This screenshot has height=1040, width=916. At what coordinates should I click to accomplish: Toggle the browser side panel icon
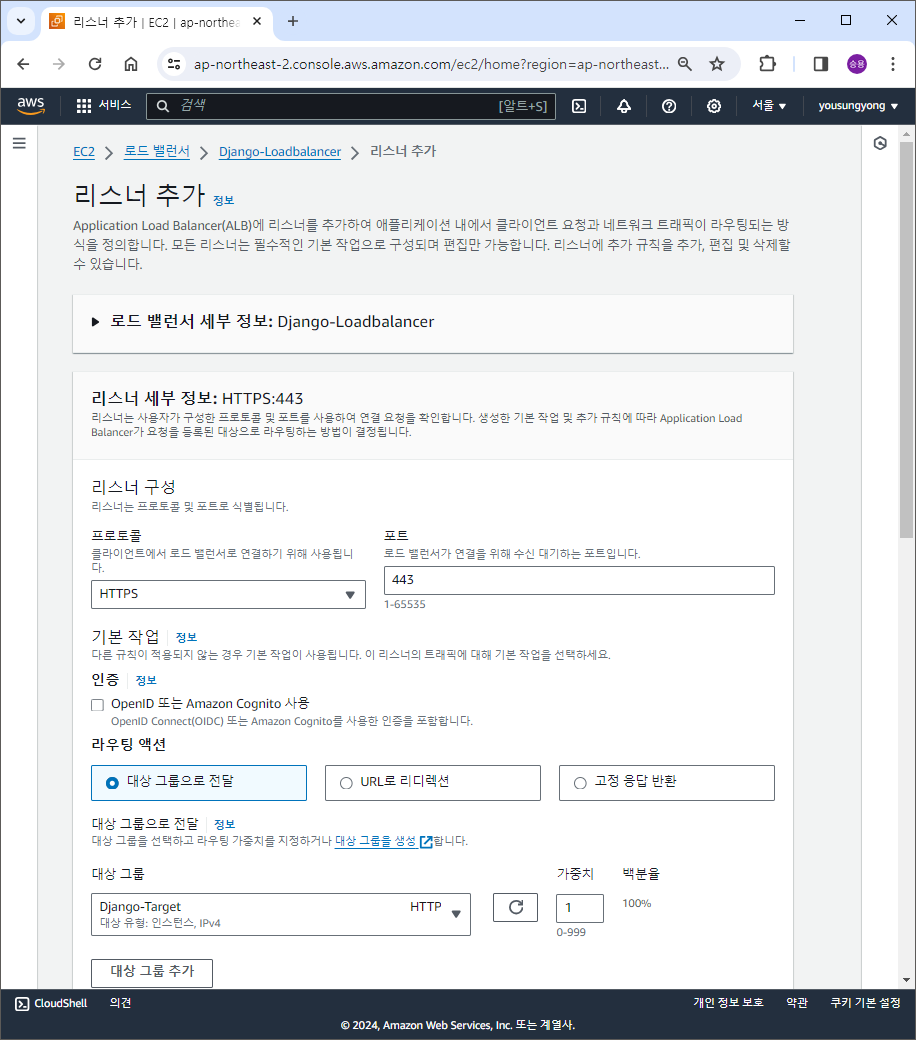tap(820, 64)
